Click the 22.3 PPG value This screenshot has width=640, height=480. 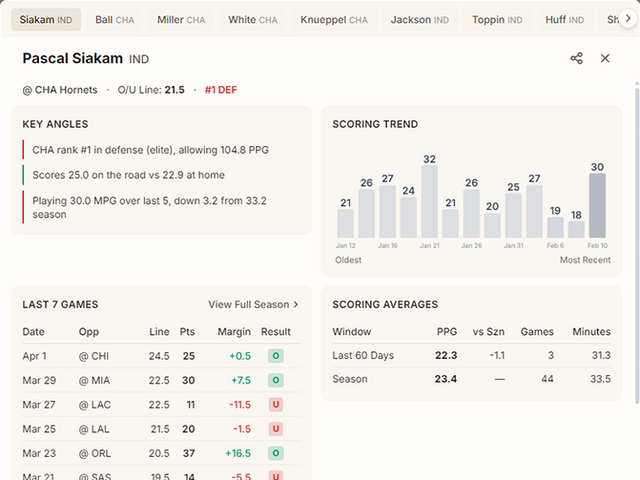pos(446,355)
